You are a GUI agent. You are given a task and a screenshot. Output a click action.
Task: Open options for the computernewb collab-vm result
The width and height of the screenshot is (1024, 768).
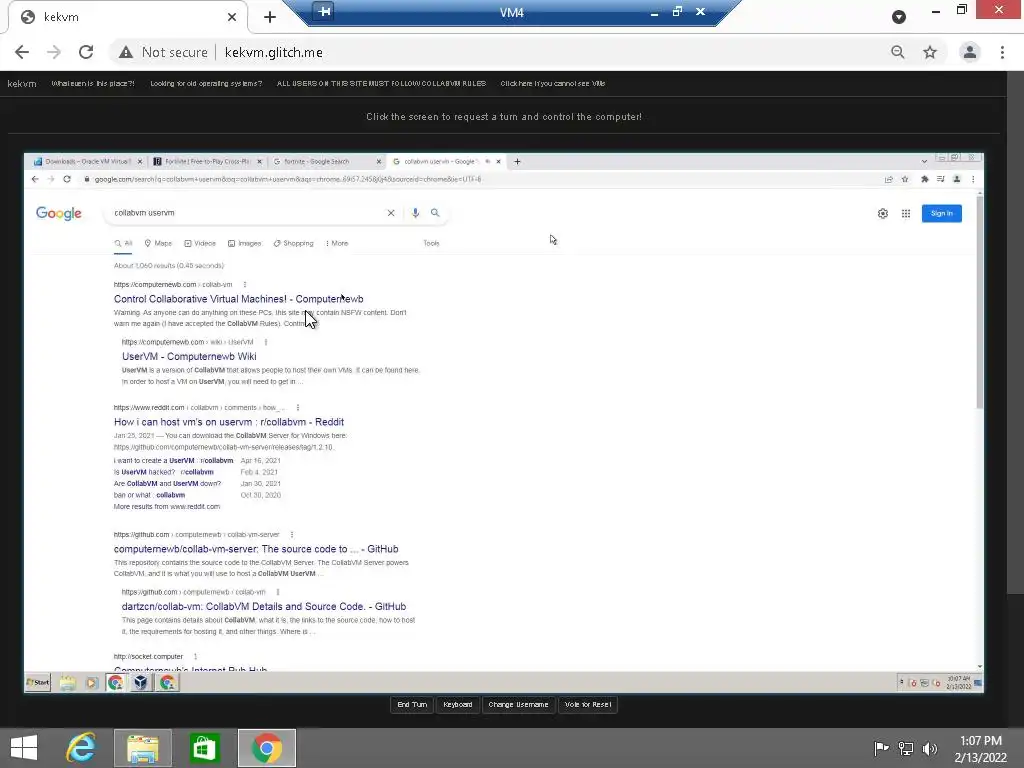tap(245, 285)
